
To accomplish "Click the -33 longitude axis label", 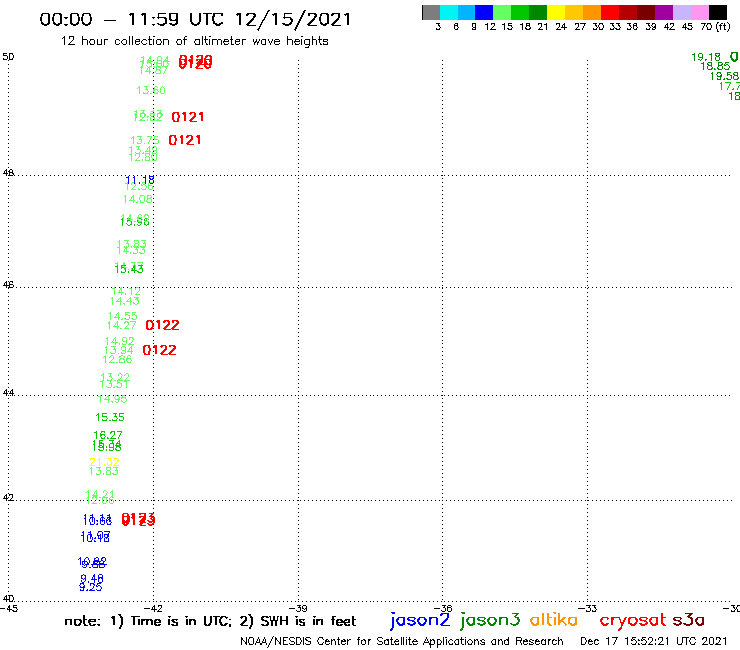I will coord(588,608).
